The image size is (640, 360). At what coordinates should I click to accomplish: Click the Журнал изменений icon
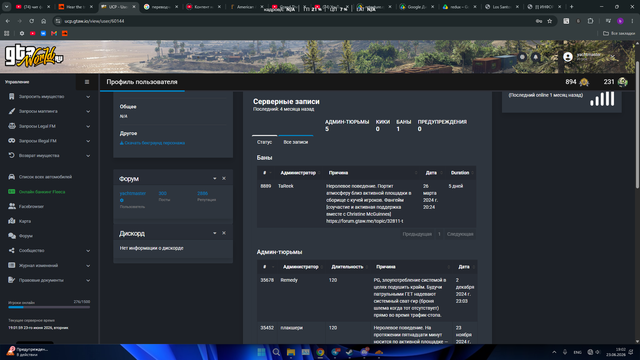(x=11, y=265)
